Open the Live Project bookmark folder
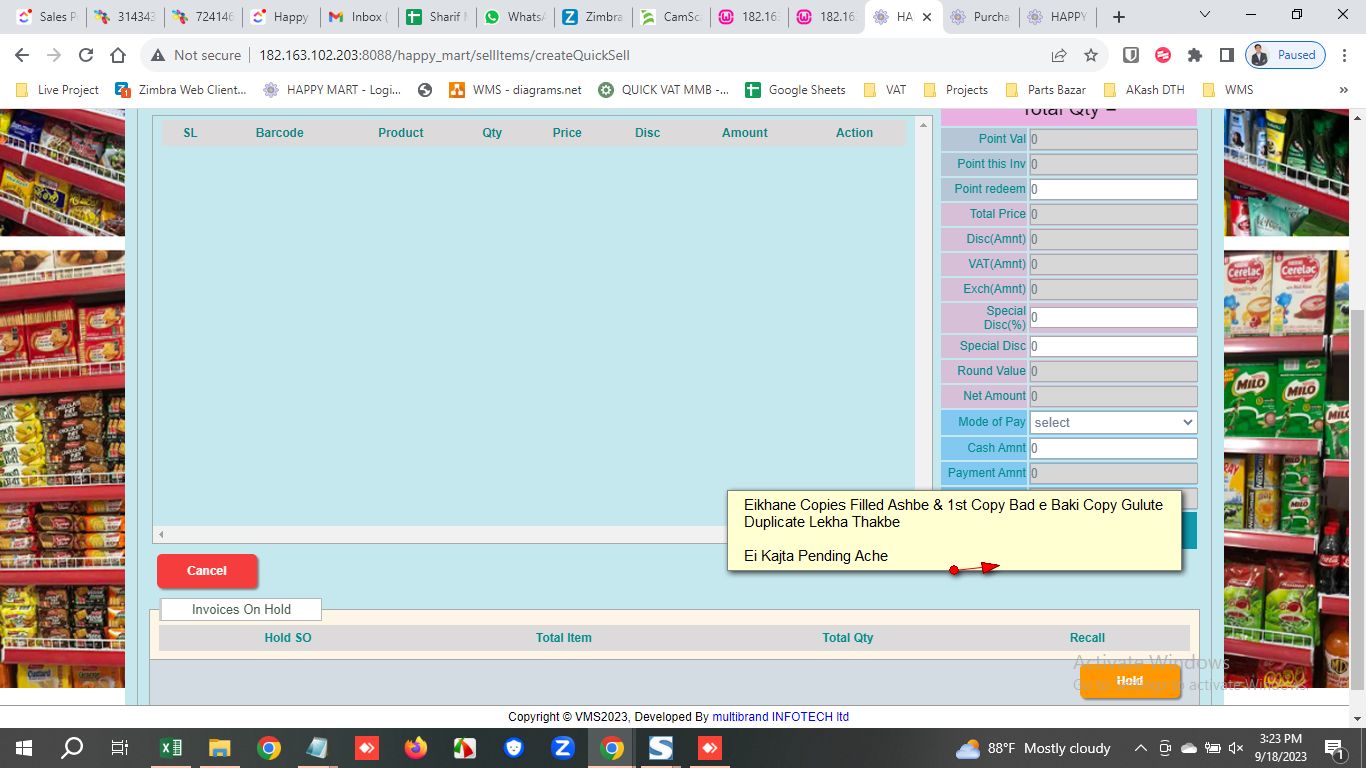The width and height of the screenshot is (1366, 768). coord(57,90)
